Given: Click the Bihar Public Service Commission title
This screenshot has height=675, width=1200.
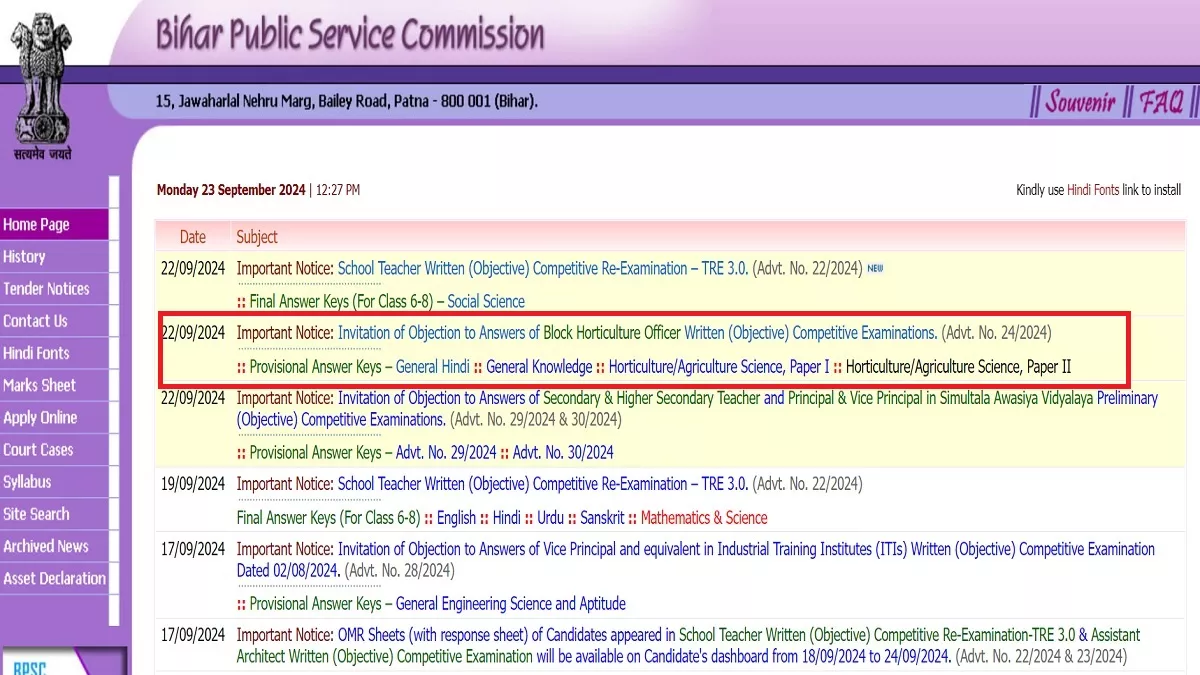Looking at the screenshot, I should click(x=350, y=35).
